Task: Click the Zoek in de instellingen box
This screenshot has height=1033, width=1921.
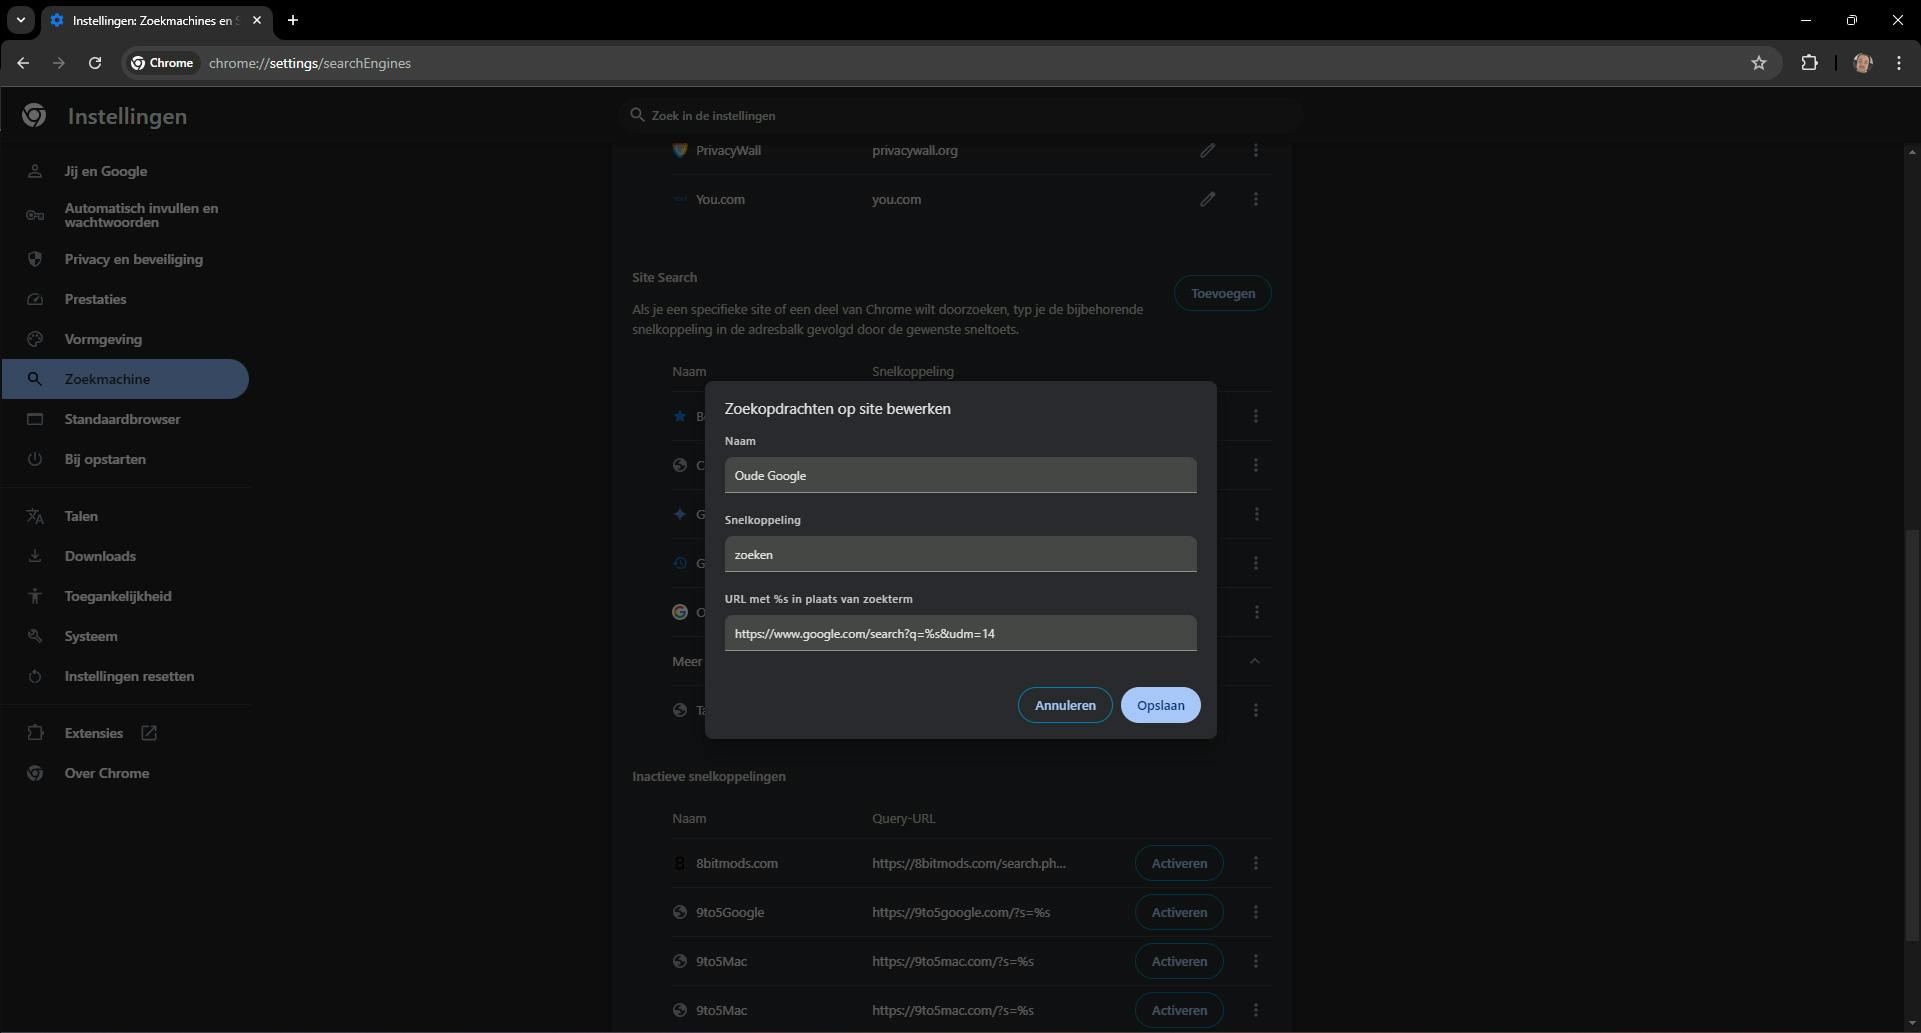Action: coord(960,115)
